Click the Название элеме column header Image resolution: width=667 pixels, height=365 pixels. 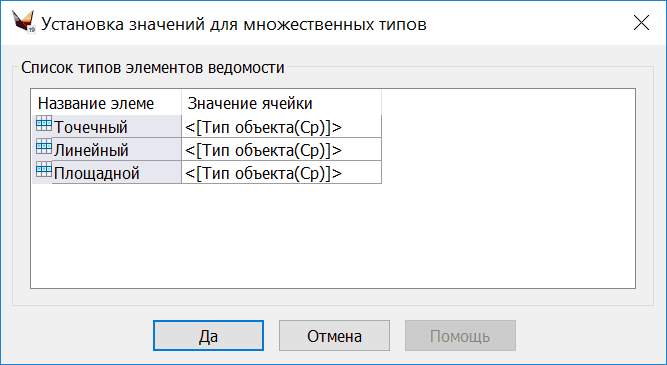(106, 103)
